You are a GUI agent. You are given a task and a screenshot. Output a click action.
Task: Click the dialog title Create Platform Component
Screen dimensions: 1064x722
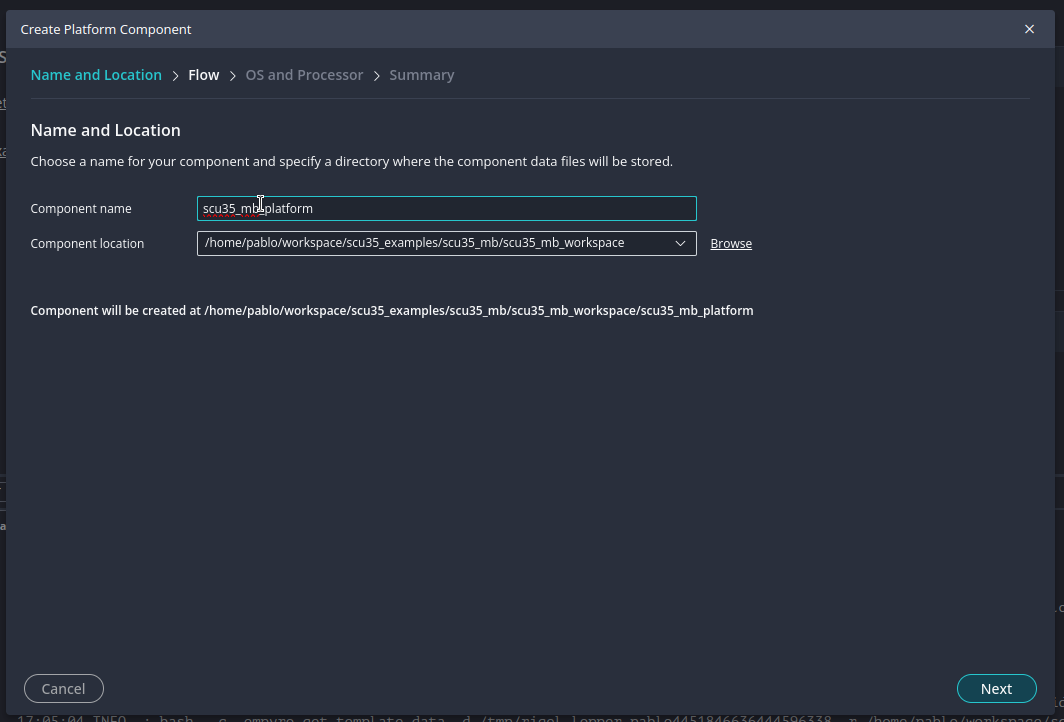coord(105,29)
